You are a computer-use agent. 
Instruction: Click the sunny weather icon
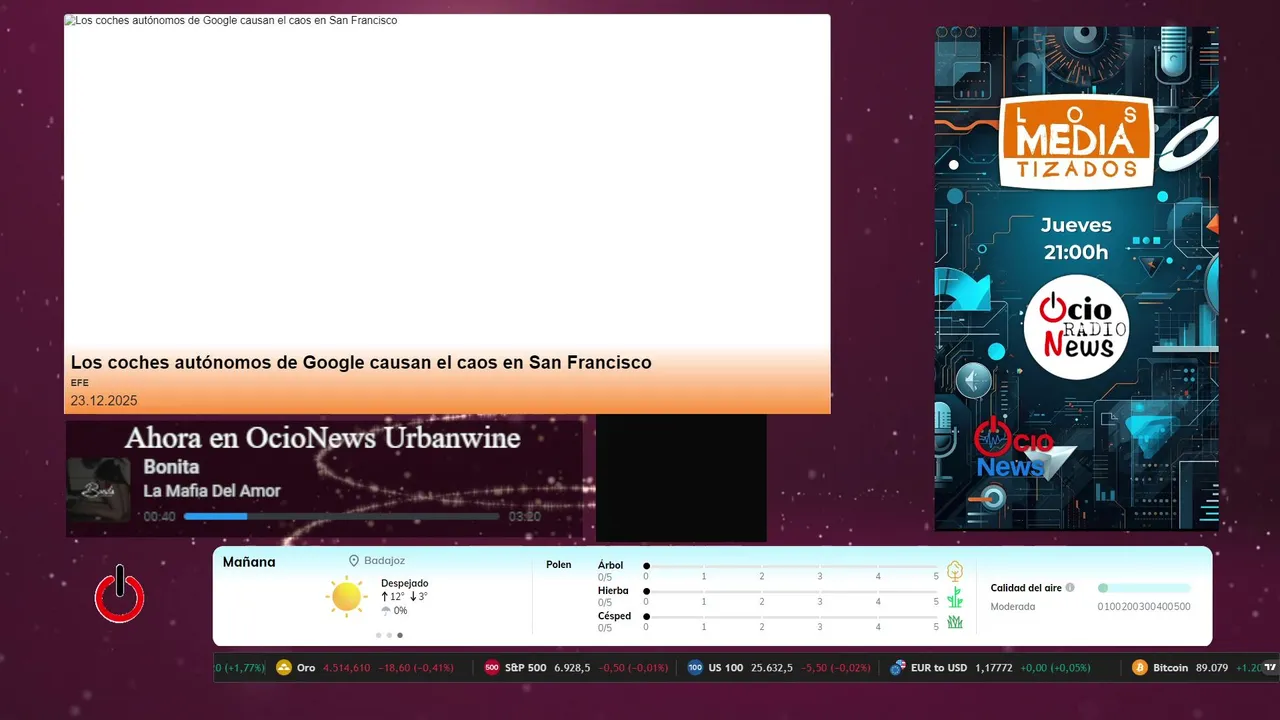tap(346, 596)
